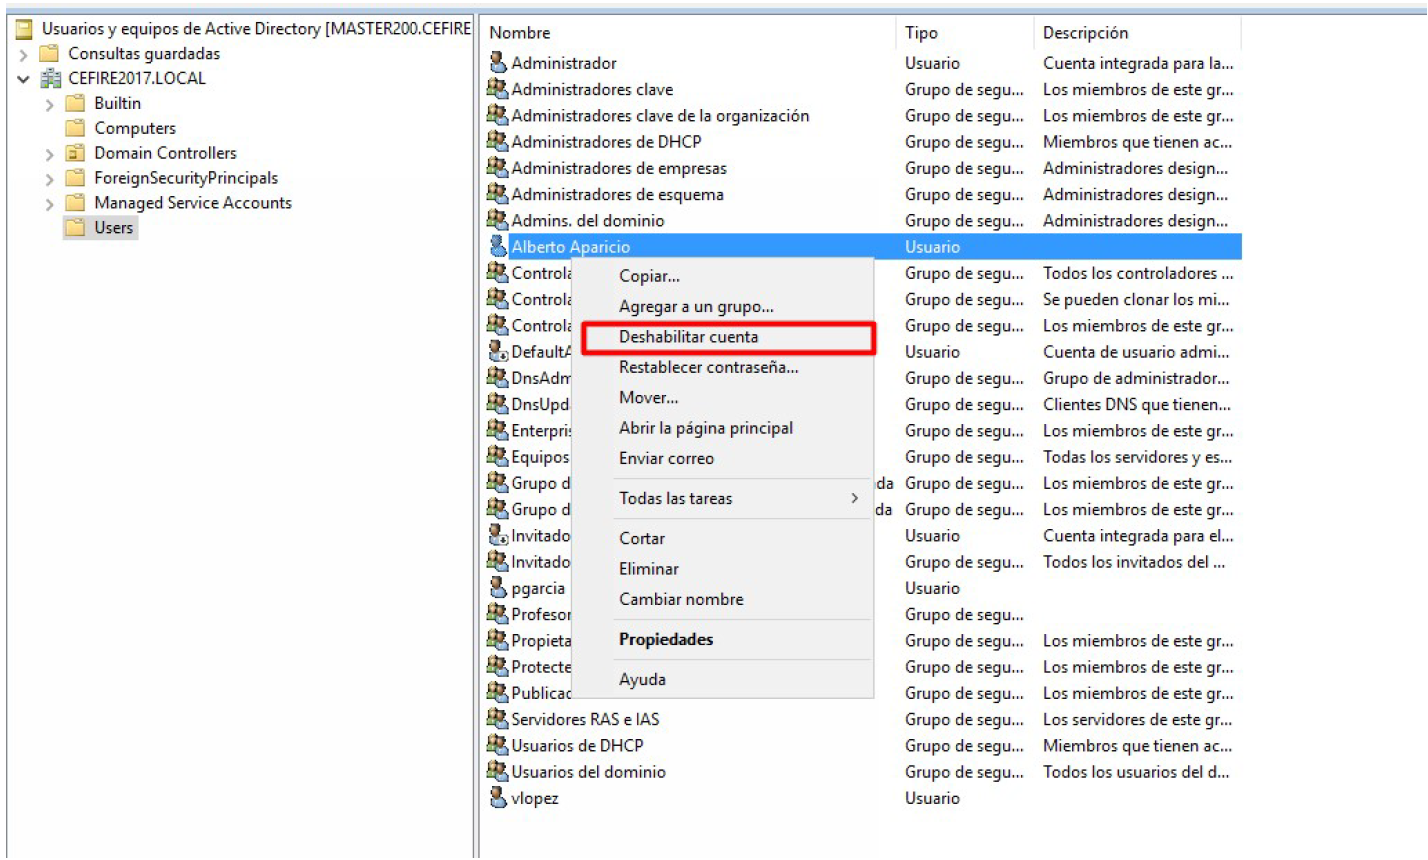Click the CEFIRE2017.LOCAL domain icon
The image size is (1428, 860).
pos(51,78)
